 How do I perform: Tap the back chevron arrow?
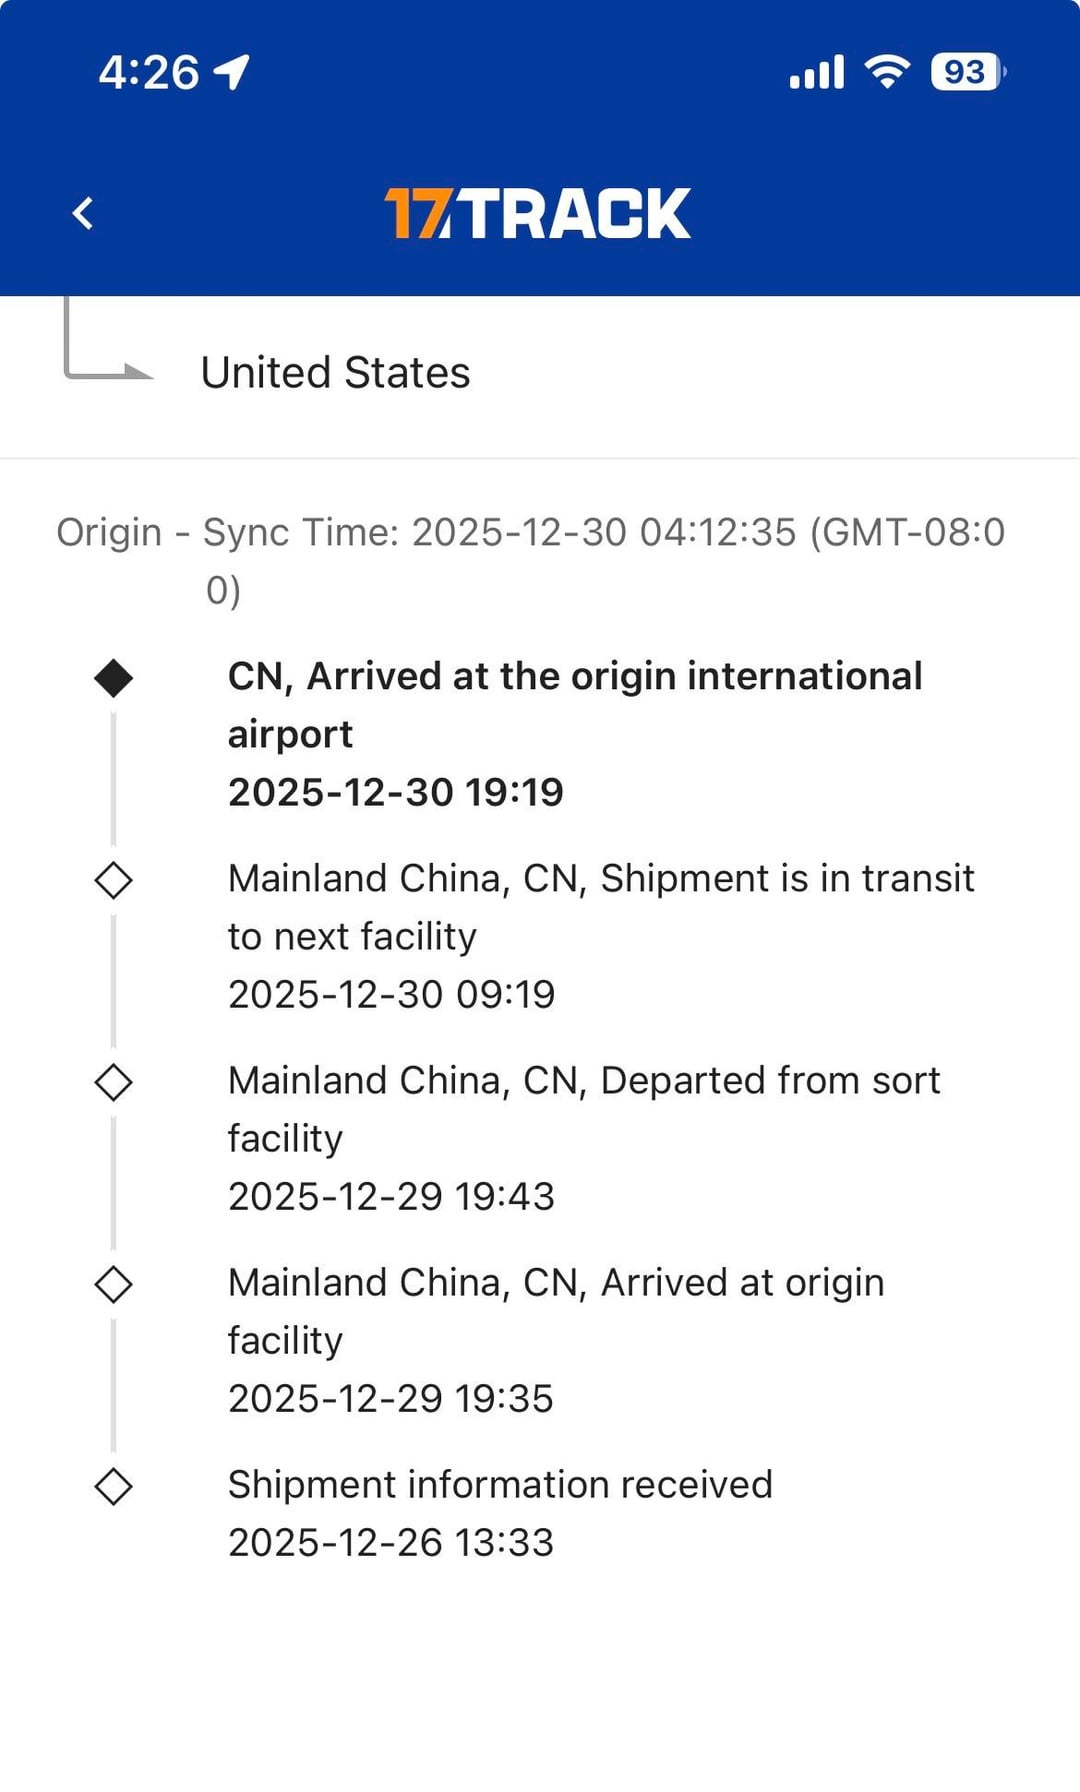(x=83, y=213)
